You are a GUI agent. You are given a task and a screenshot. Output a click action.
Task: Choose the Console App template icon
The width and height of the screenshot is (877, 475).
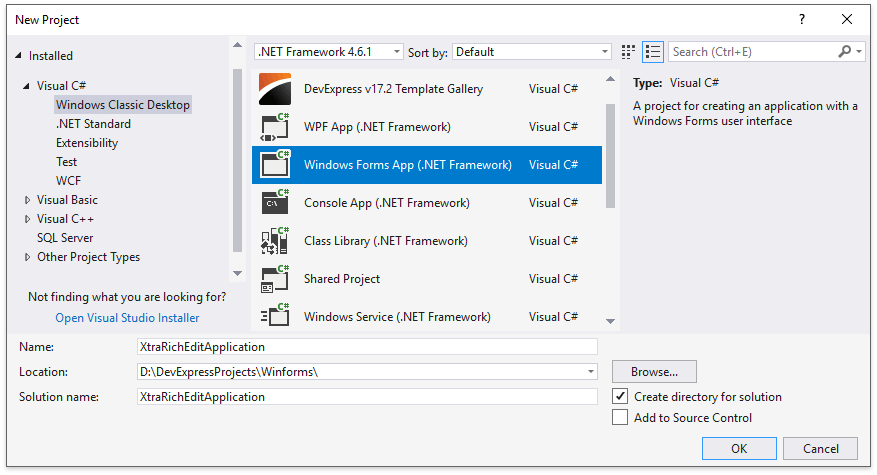click(275, 203)
